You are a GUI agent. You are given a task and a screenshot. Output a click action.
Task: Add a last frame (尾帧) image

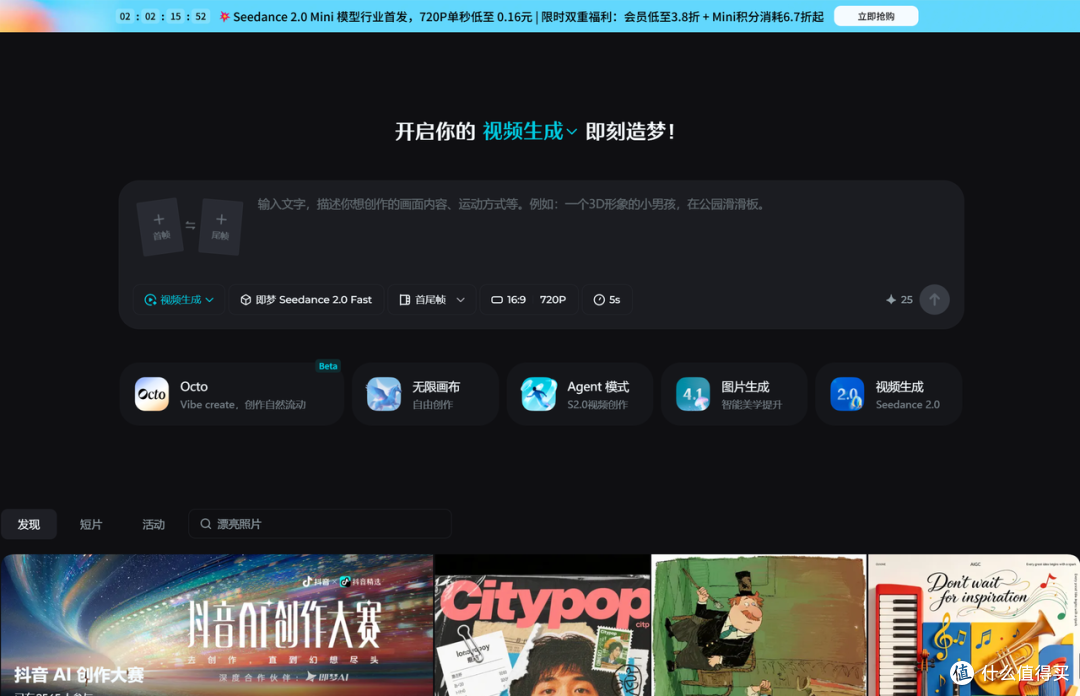click(x=220, y=227)
